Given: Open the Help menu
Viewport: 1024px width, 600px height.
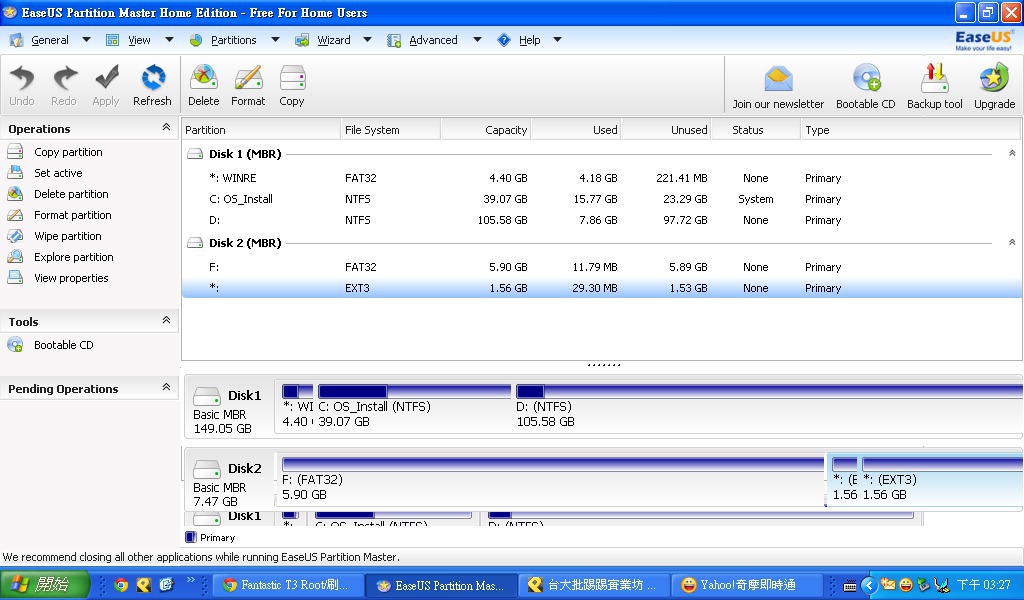Looking at the screenshot, I should pyautogui.click(x=530, y=40).
